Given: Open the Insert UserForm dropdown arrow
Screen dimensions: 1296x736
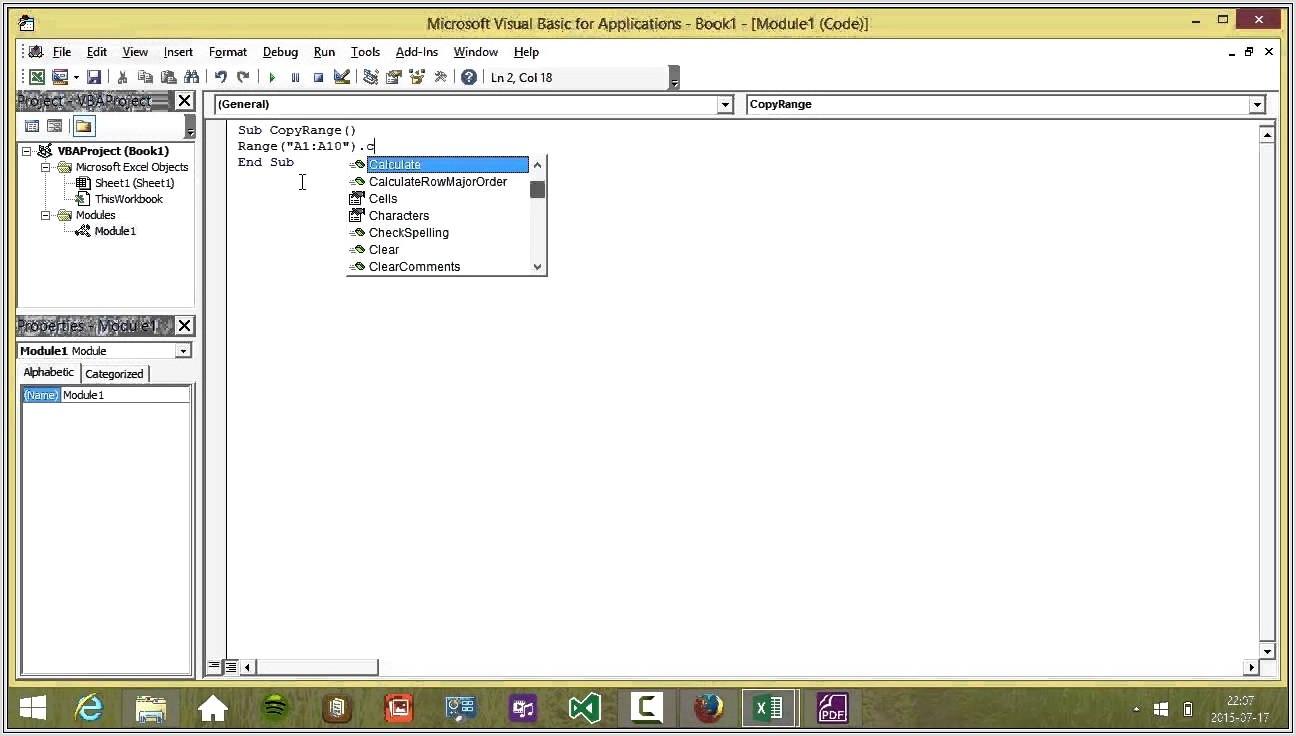Looking at the screenshot, I should (76, 77).
